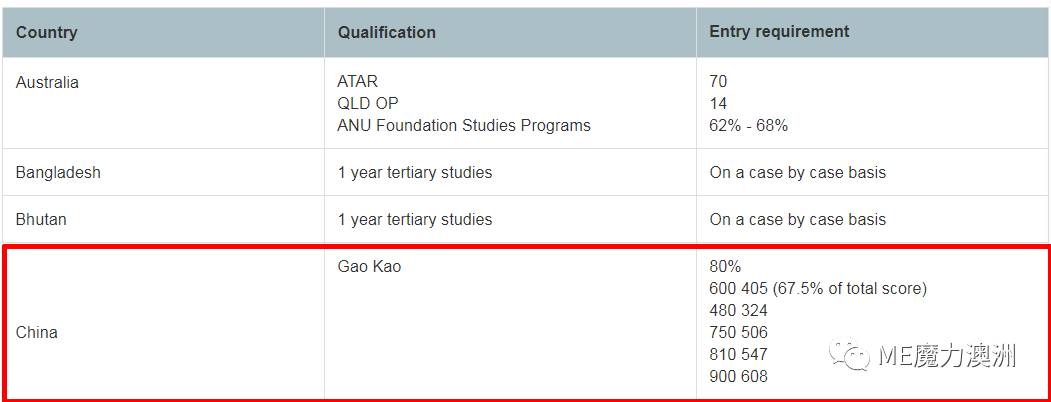The image size is (1051, 402).
Task: Click the Qualification column header
Action: (x=386, y=32)
